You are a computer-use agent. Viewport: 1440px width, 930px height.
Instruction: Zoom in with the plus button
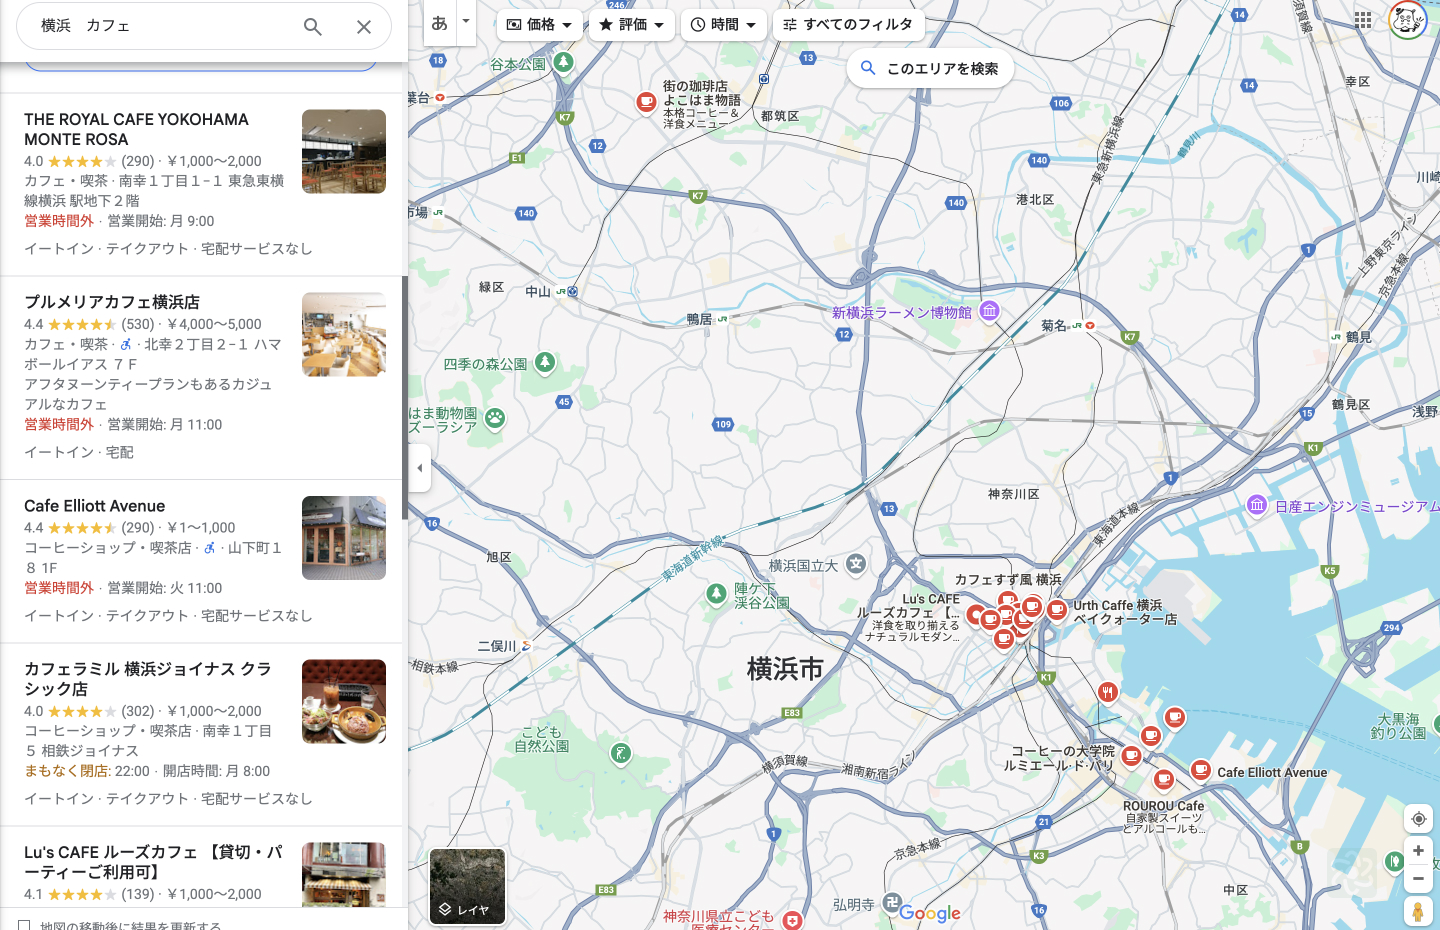coord(1418,851)
